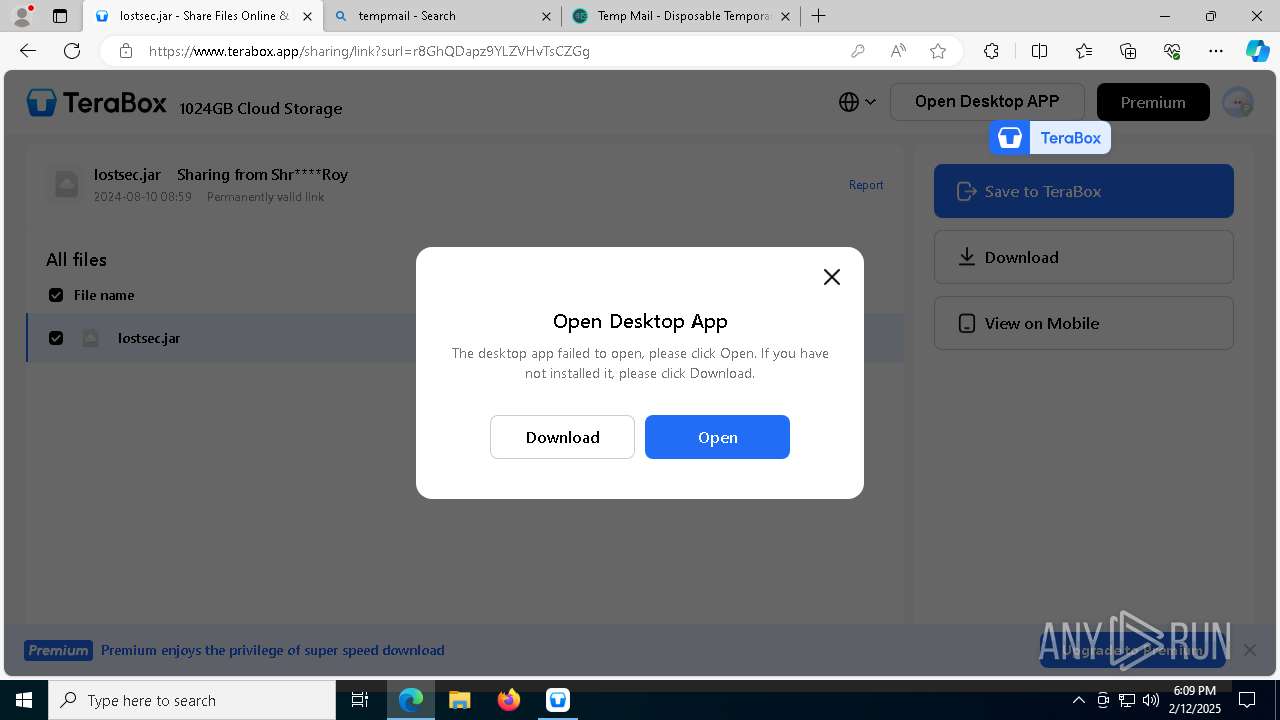Click the TeraBox logo
Screen dimensions: 1280x720
click(x=97, y=102)
